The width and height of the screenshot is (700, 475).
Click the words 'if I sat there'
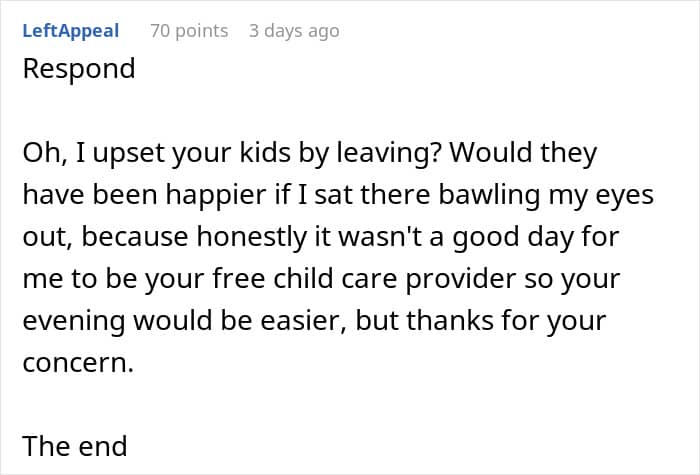pyautogui.click(x=352, y=195)
